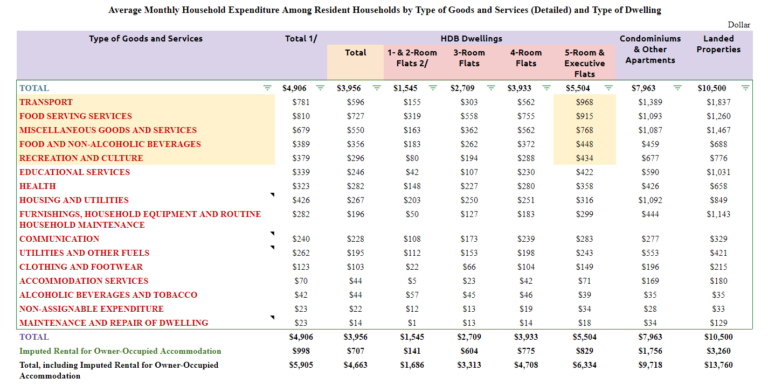Screen dimensions: 768x392
Task: Select the TRANSPORT category link
Action: click(x=46, y=102)
